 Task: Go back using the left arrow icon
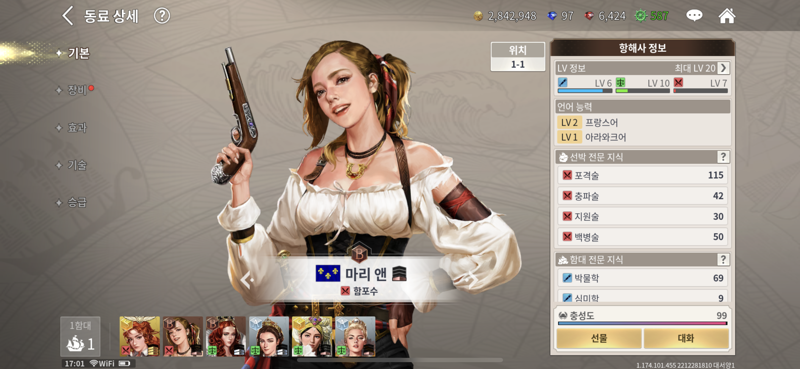click(67, 16)
